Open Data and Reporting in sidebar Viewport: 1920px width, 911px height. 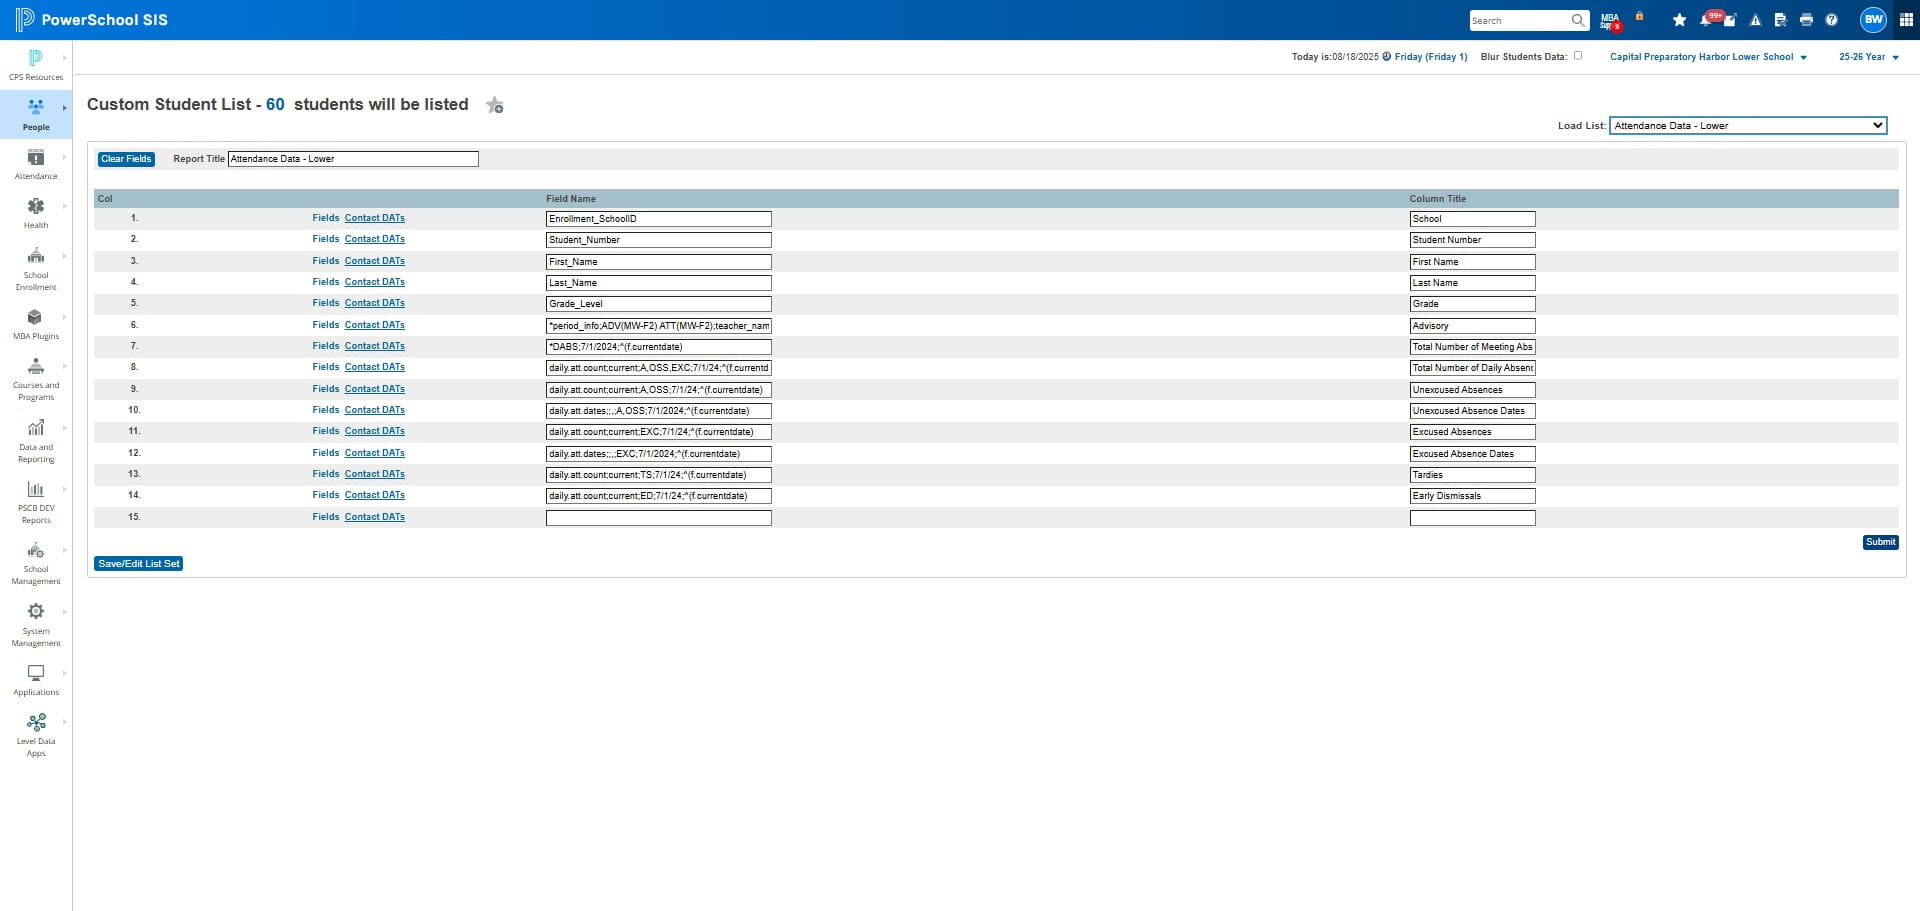point(36,441)
